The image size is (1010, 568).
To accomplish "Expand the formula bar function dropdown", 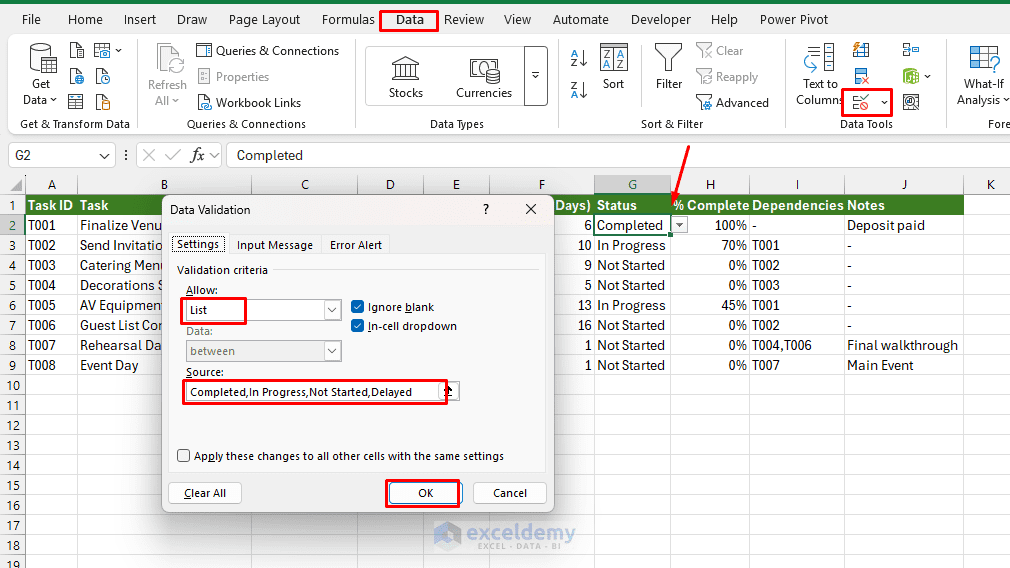I will pos(214,155).
